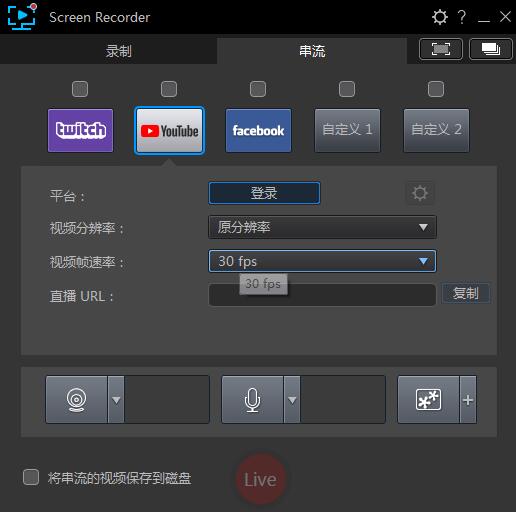Tick the checkbox above Twitch
Screen dimensions: 516x512
[x=80, y=89]
